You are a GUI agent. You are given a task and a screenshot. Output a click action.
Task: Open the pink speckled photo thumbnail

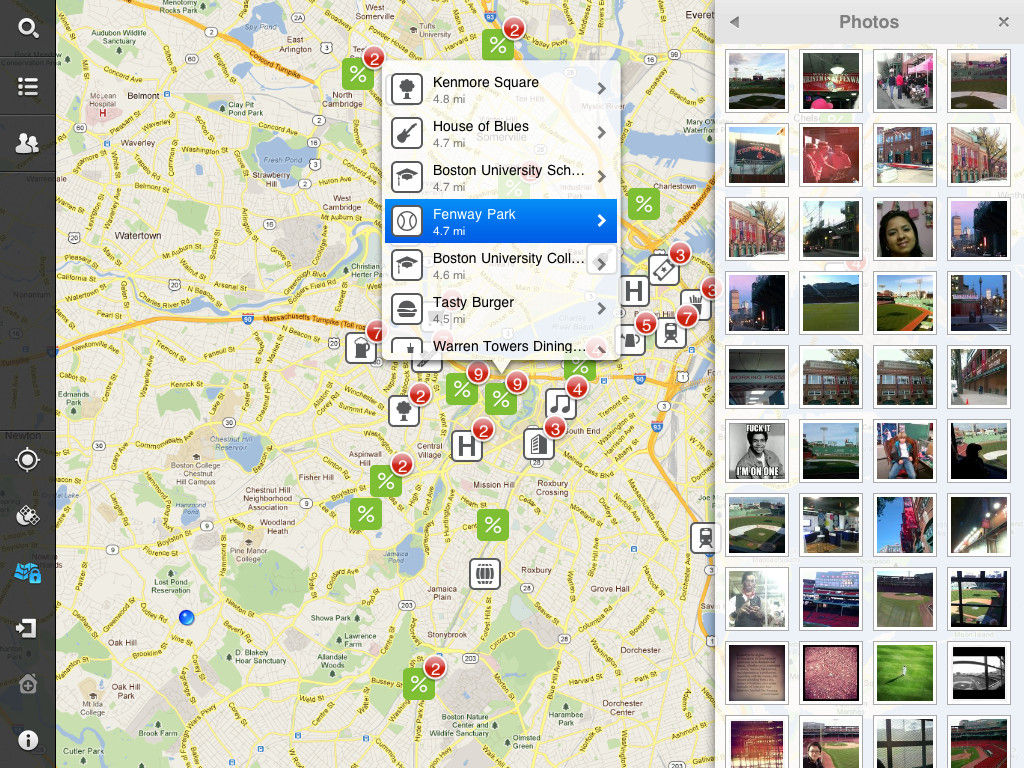831,672
